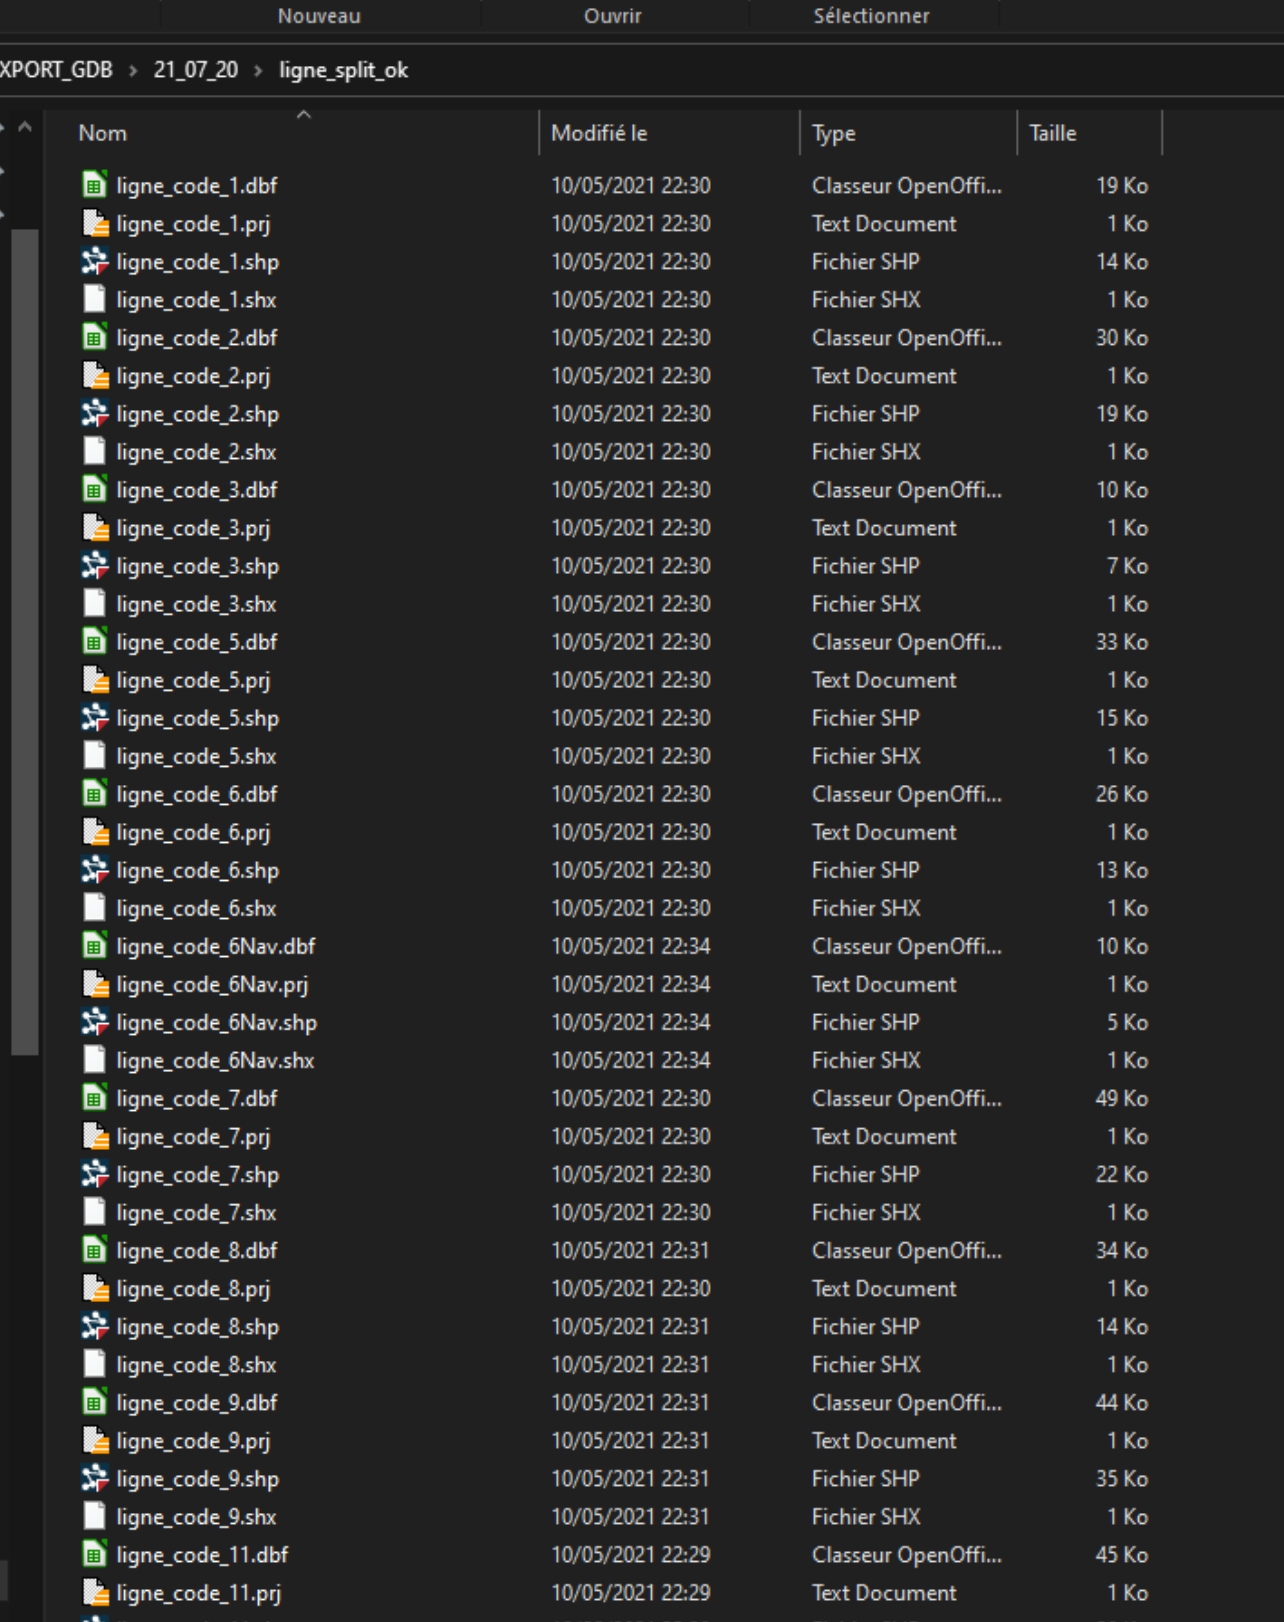Open the Sélectionner ribbon group
The height and width of the screenshot is (1622, 1284).
871,16
